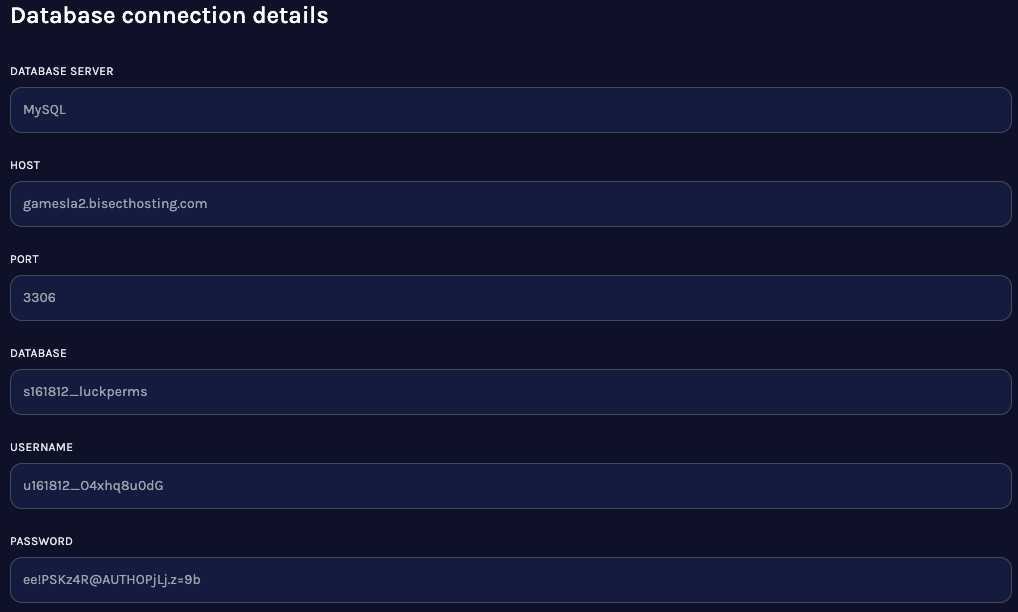Screen dimensions: 1018x612
Task: Click the 'PORT' field label
Action: click(x=25, y=260)
